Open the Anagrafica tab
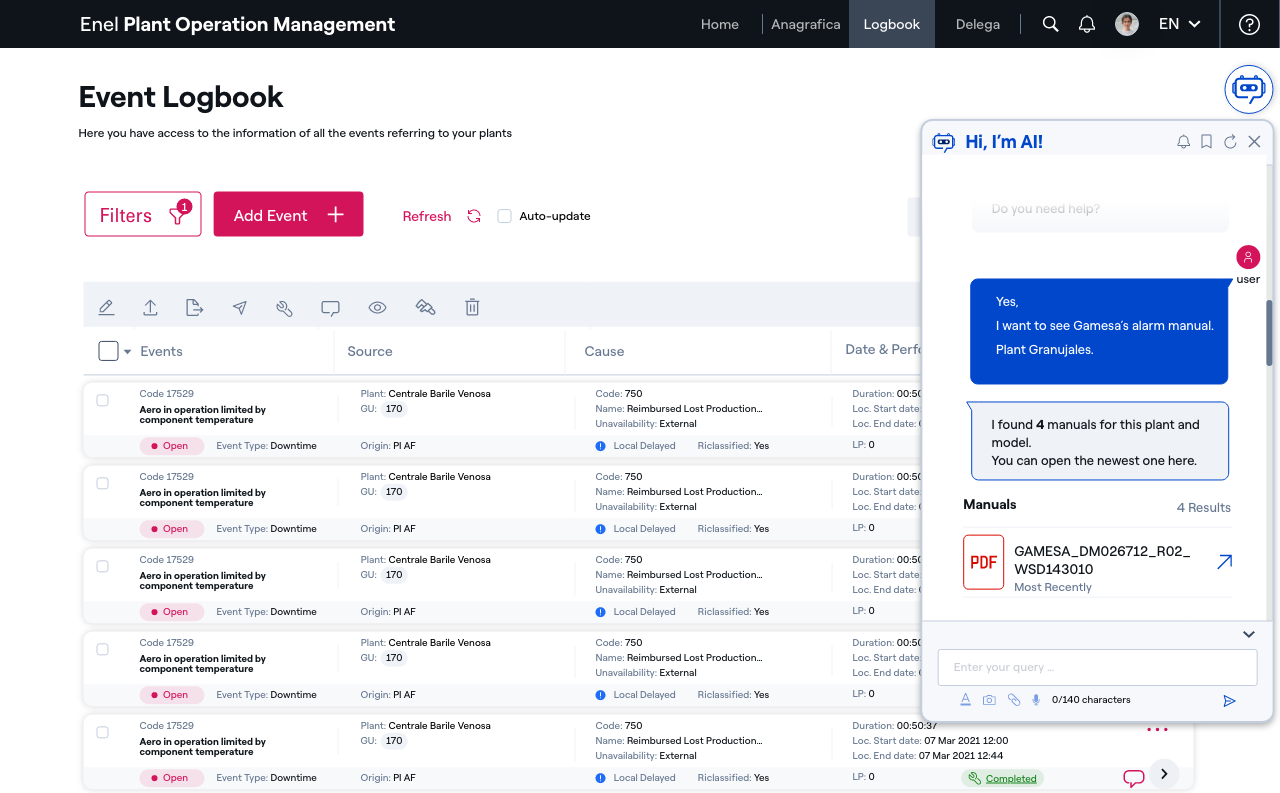 click(x=806, y=24)
